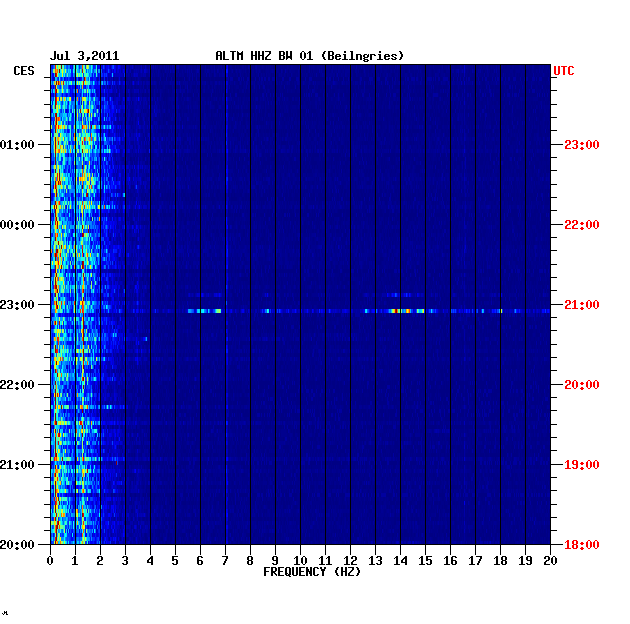Click frequency axis tick label 5

(175, 561)
